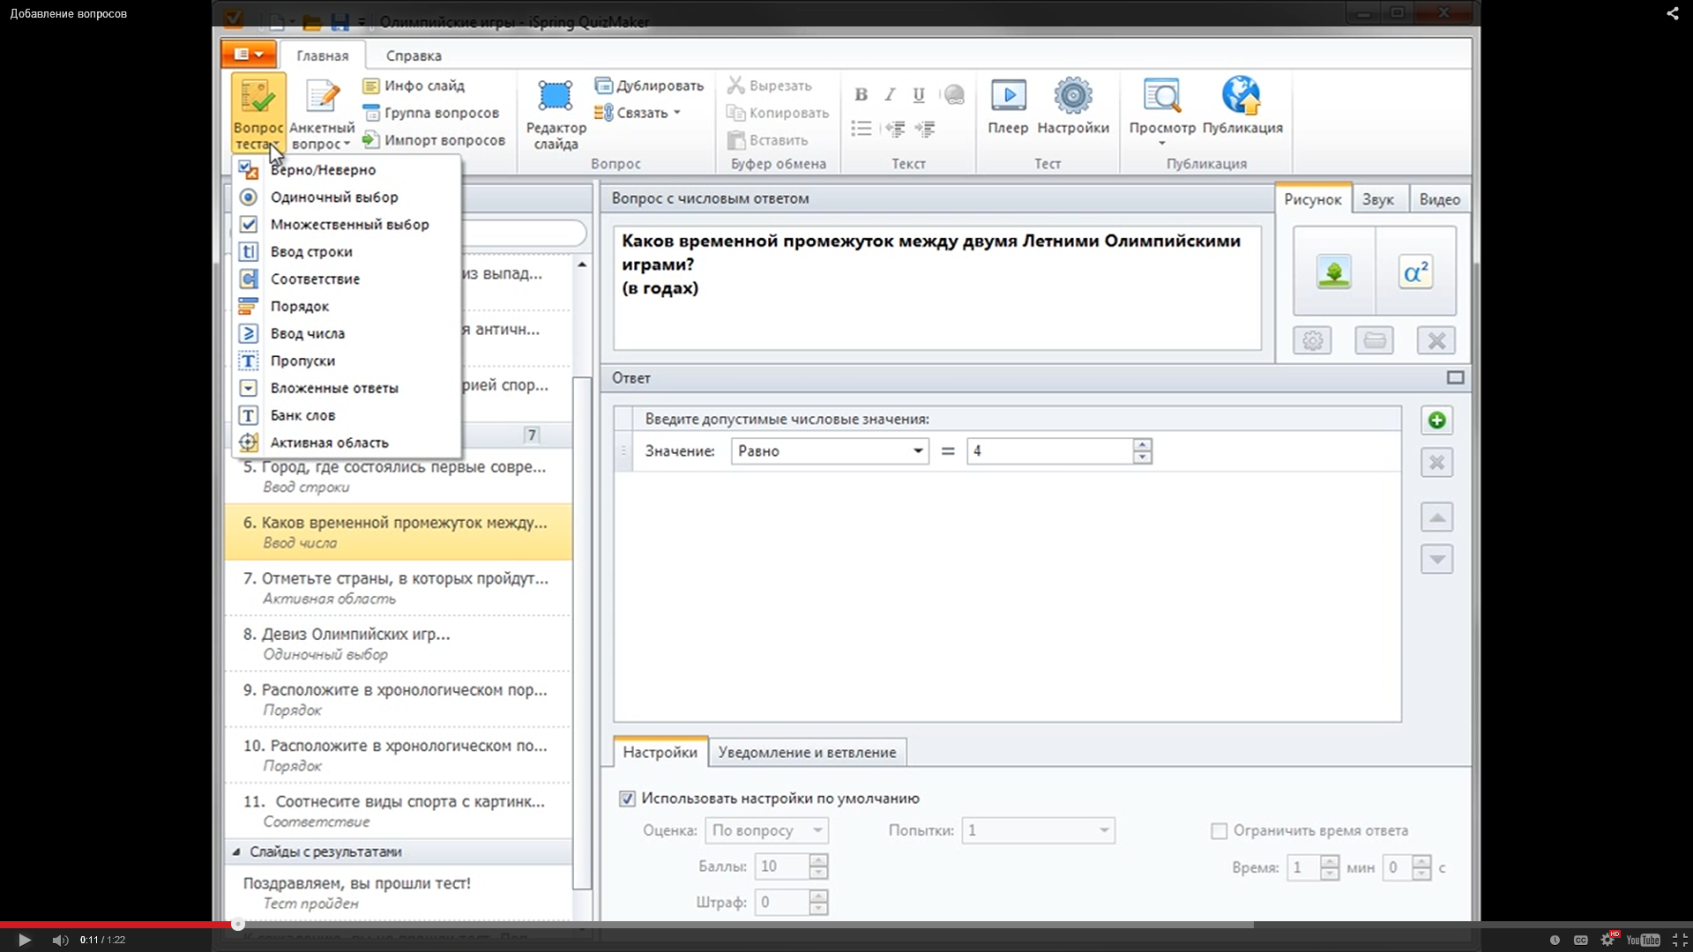The height and width of the screenshot is (952, 1693).
Task: Mute the video volume
Action: coord(60,940)
